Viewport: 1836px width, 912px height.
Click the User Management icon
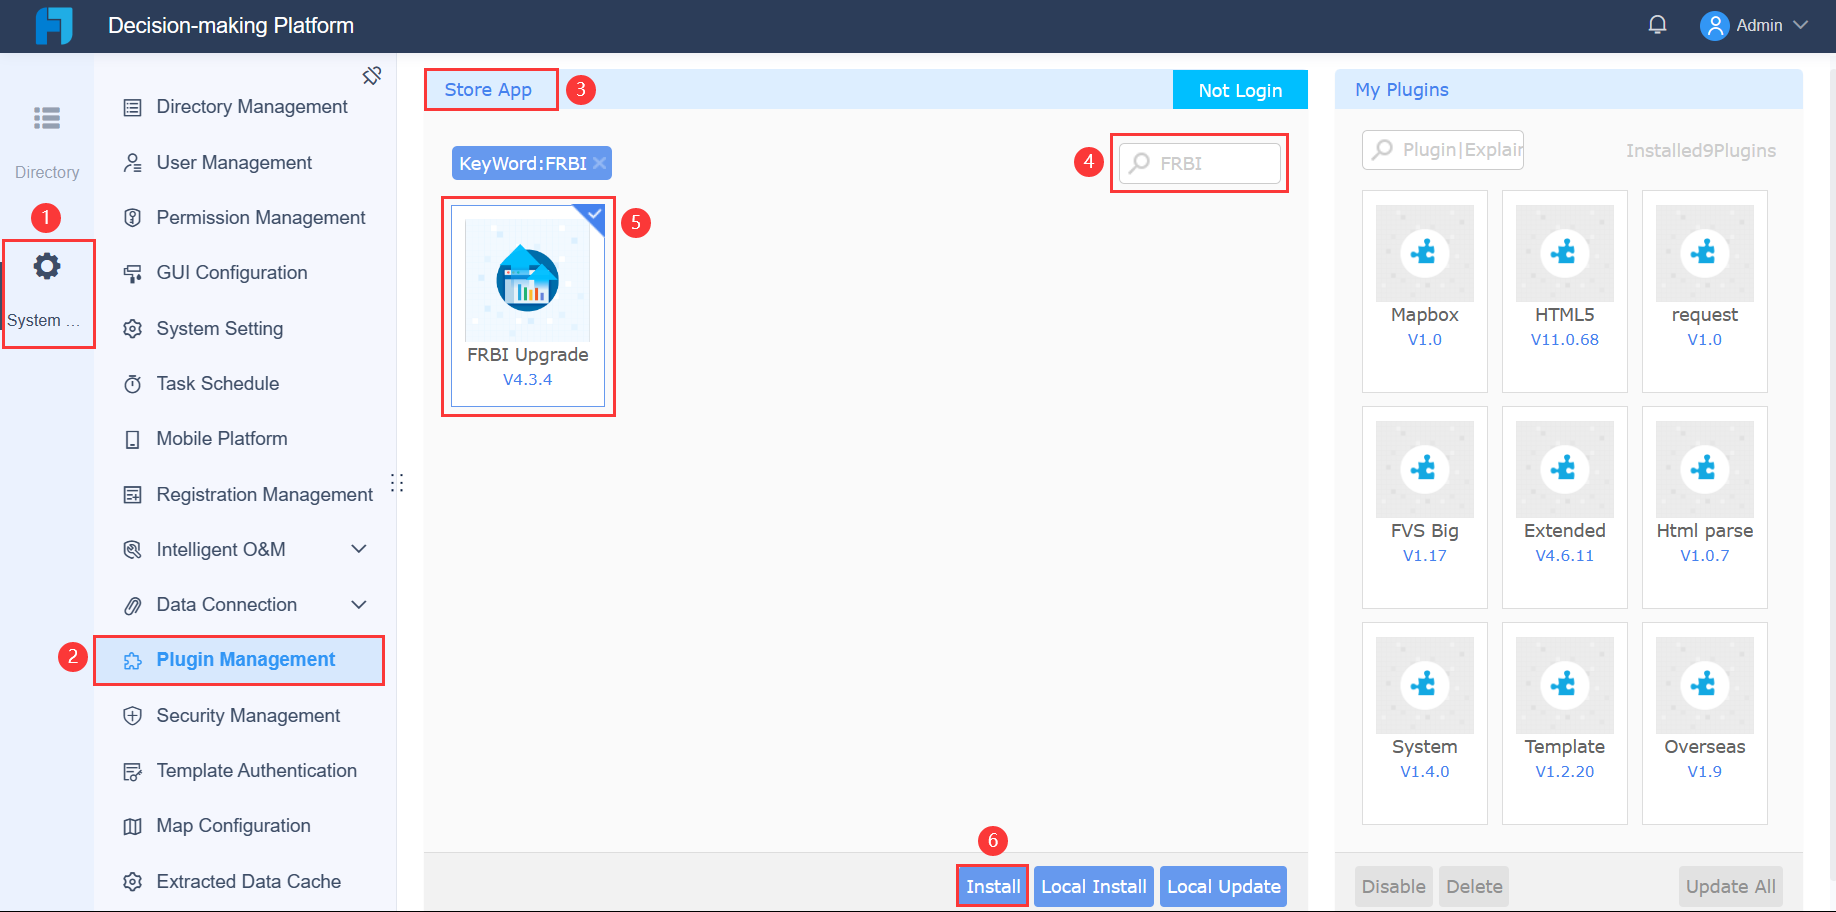click(x=133, y=162)
